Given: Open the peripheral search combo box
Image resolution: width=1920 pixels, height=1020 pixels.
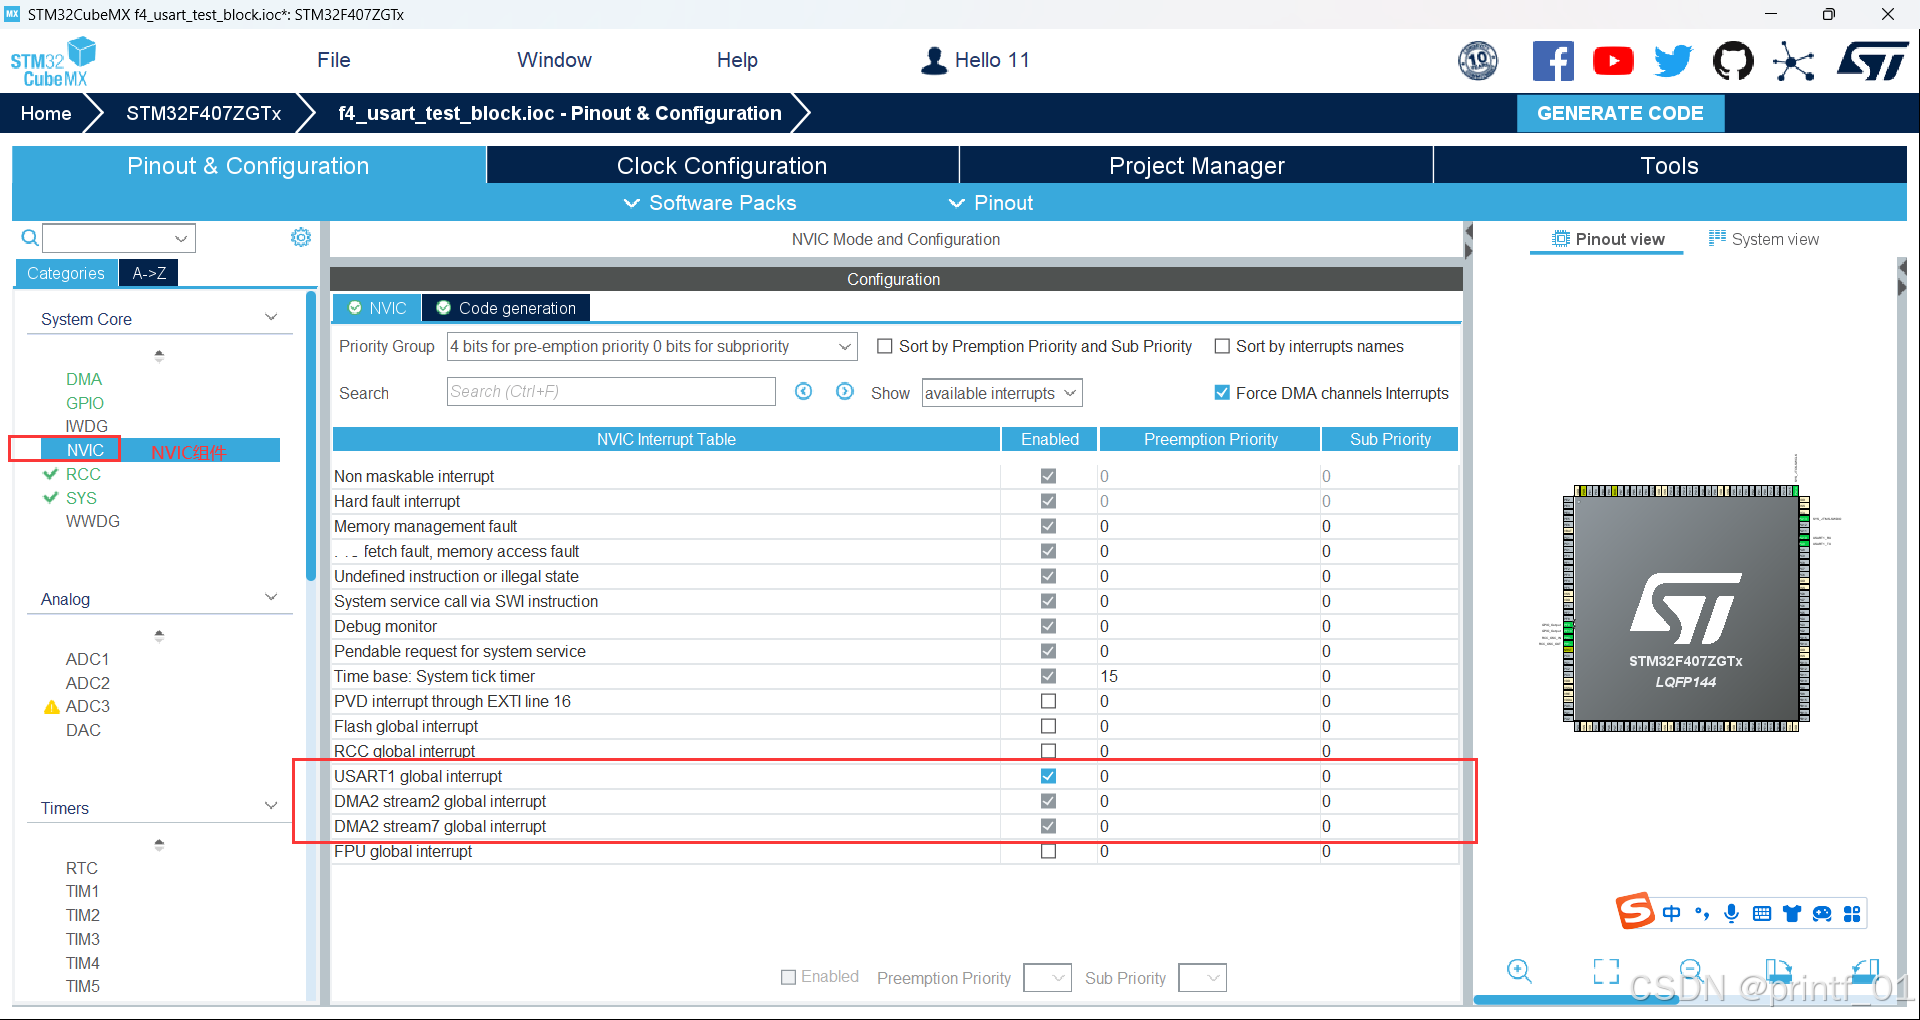Looking at the screenshot, I should pyautogui.click(x=119, y=238).
